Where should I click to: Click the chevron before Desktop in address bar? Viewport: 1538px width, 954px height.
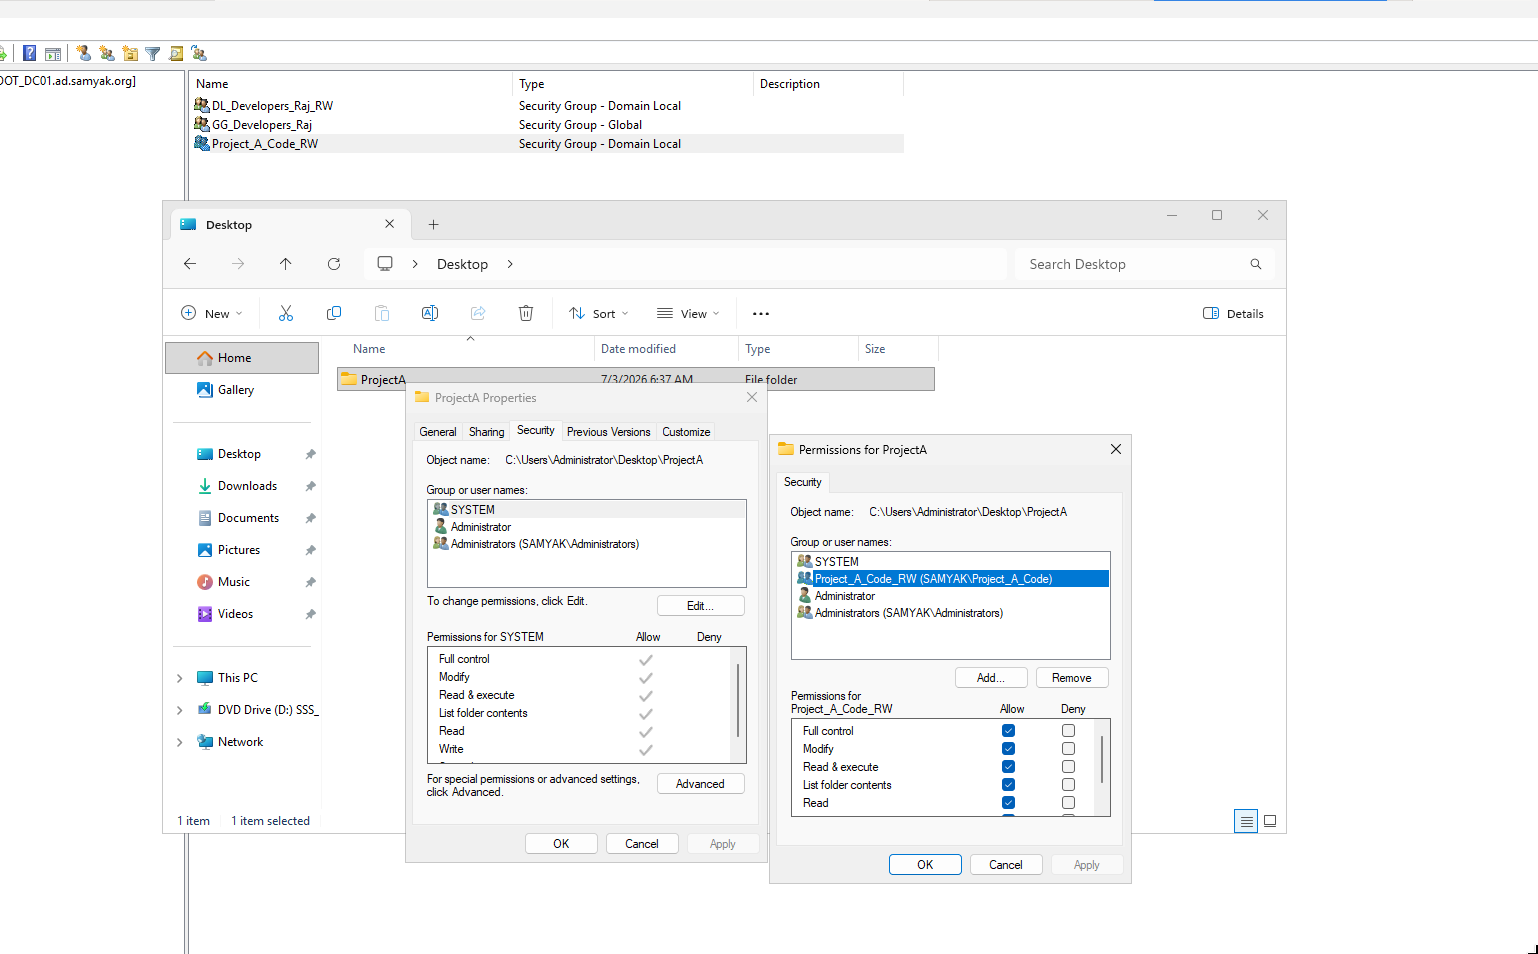[x=415, y=264]
